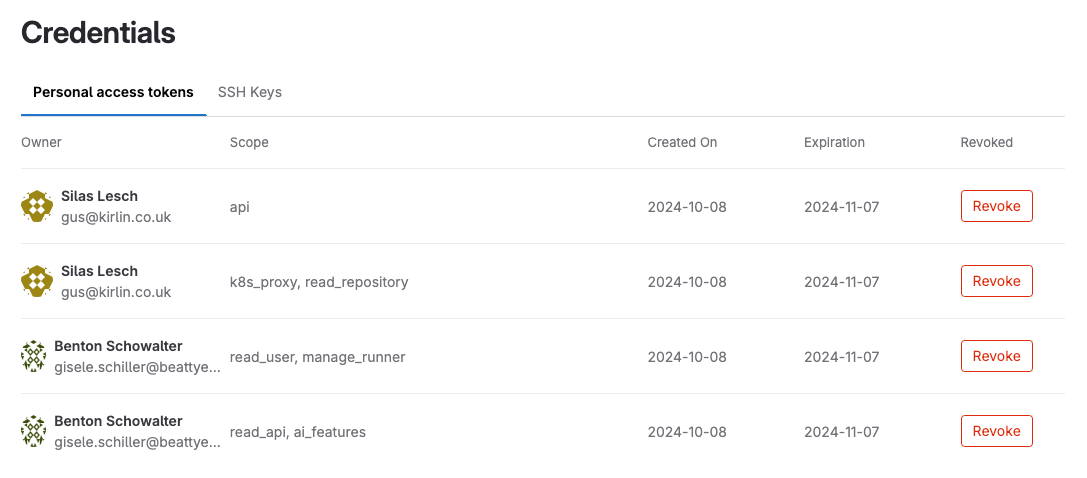Revoke the token with api scope
The height and width of the screenshot is (478, 1087).
coord(996,206)
